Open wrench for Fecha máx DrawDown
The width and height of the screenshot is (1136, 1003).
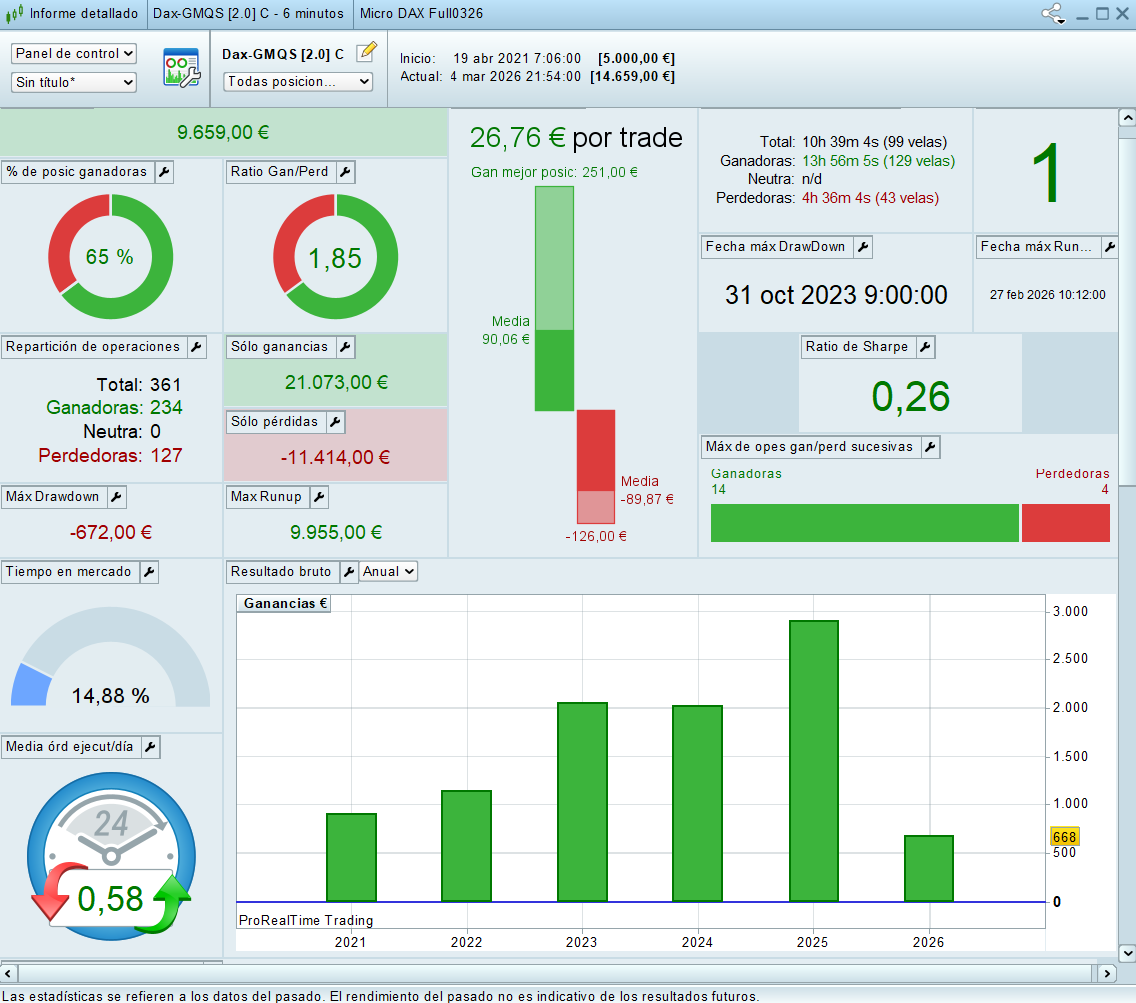tap(862, 247)
